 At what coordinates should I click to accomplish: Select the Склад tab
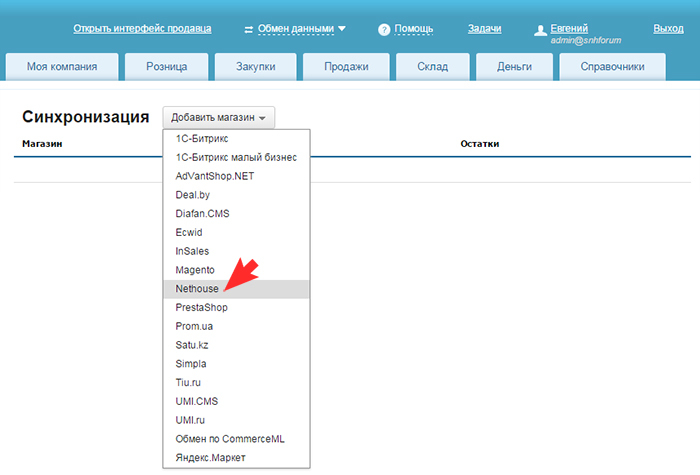(433, 67)
